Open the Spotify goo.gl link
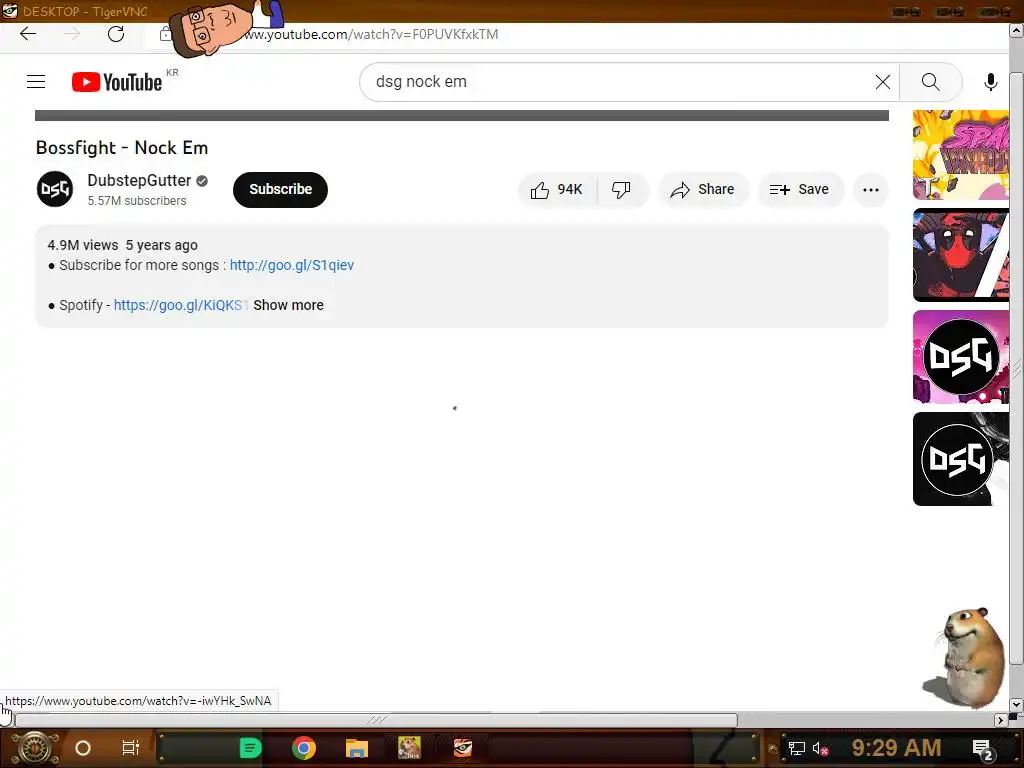 pyautogui.click(x=180, y=305)
